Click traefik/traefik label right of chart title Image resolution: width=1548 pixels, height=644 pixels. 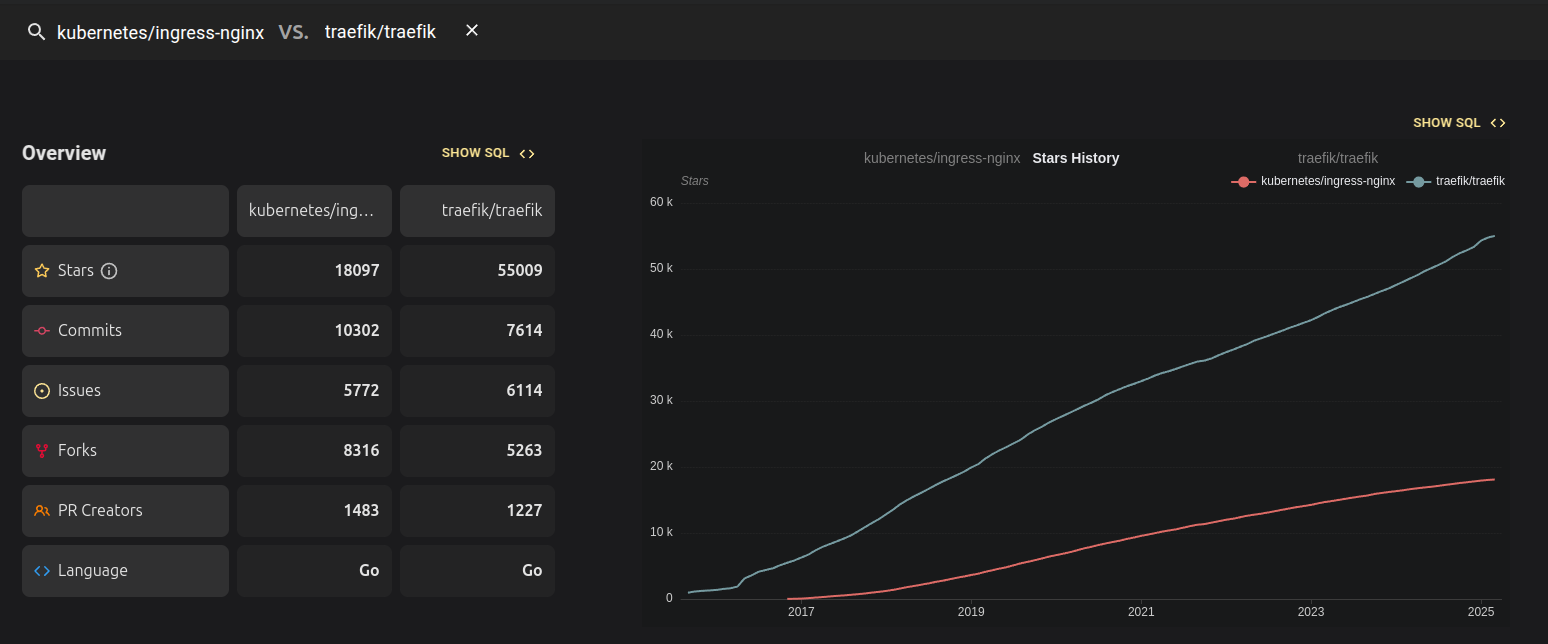click(x=1338, y=158)
